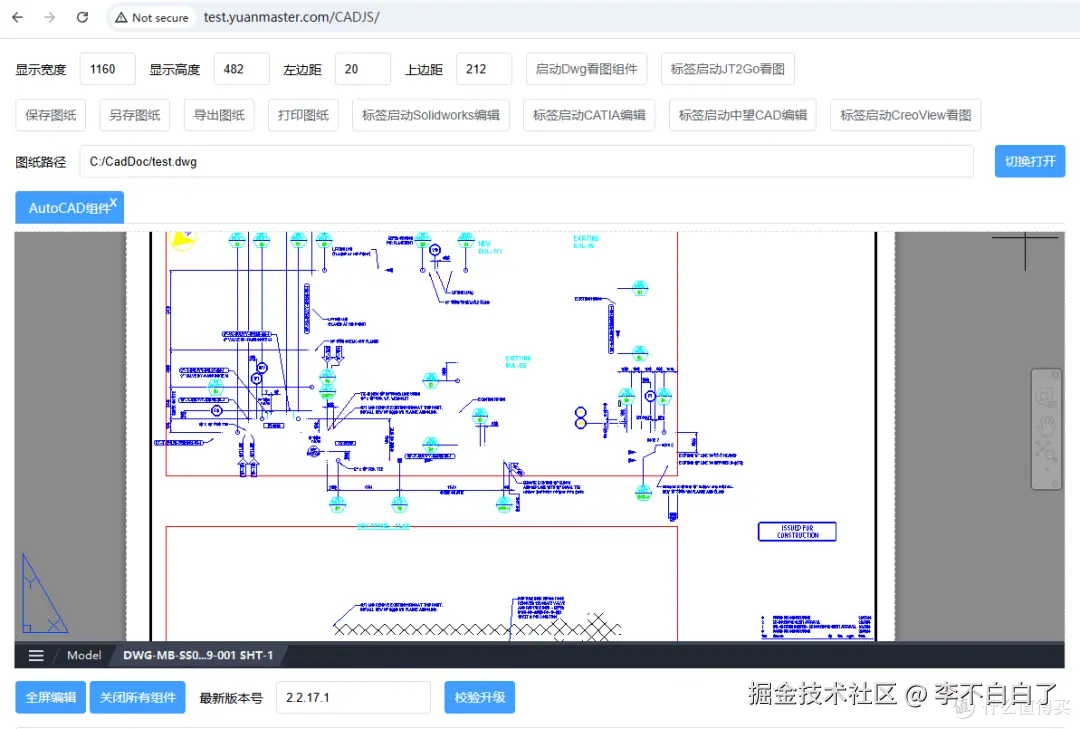Viewport: 1080px width, 729px height.
Task: Run the 校验升级 upgrade check
Action: [479, 697]
